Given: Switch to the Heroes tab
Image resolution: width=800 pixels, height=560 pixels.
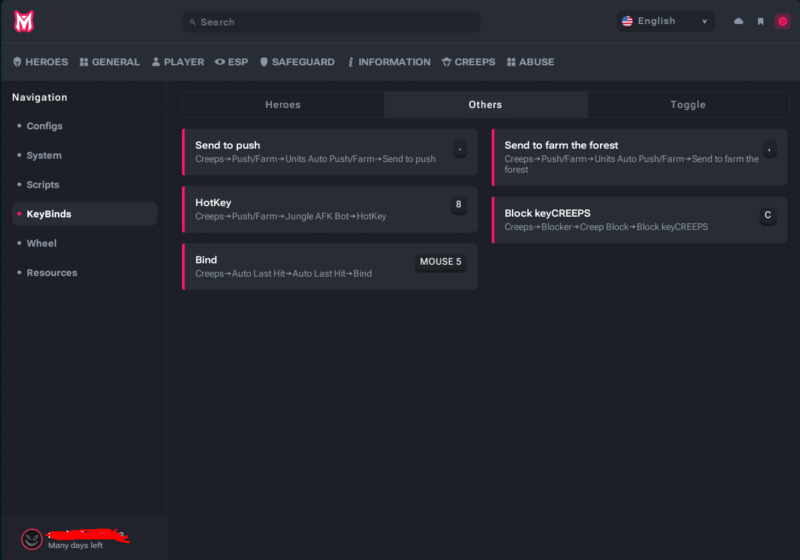Looking at the screenshot, I should click(283, 105).
